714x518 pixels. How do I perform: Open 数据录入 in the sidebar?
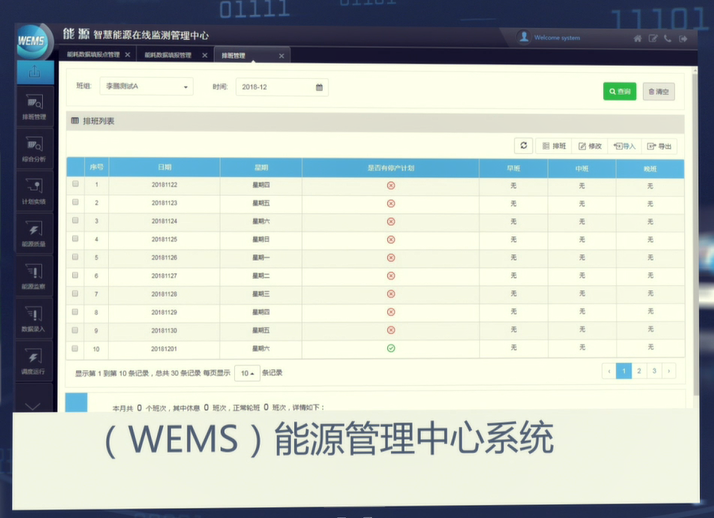coord(35,319)
